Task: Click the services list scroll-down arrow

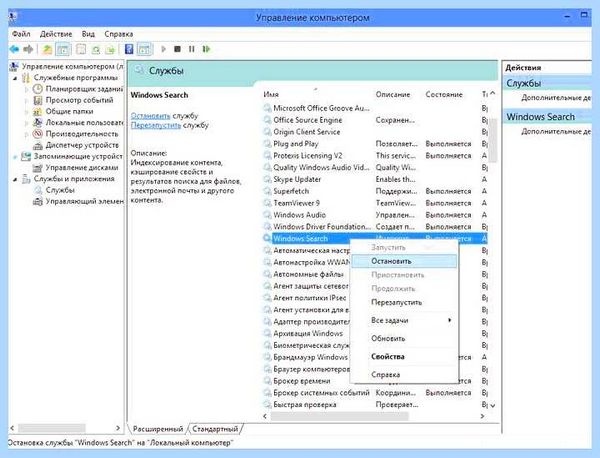Action: [x=493, y=406]
